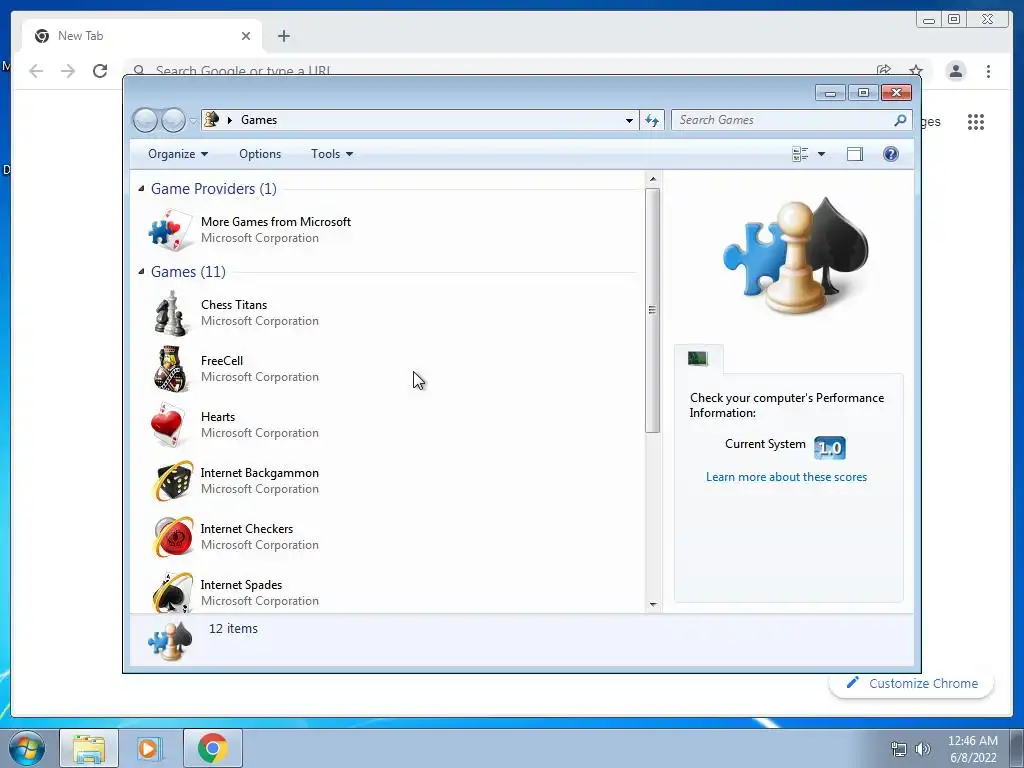
Task: Open the view options dropdown arrow
Action: coord(822,154)
